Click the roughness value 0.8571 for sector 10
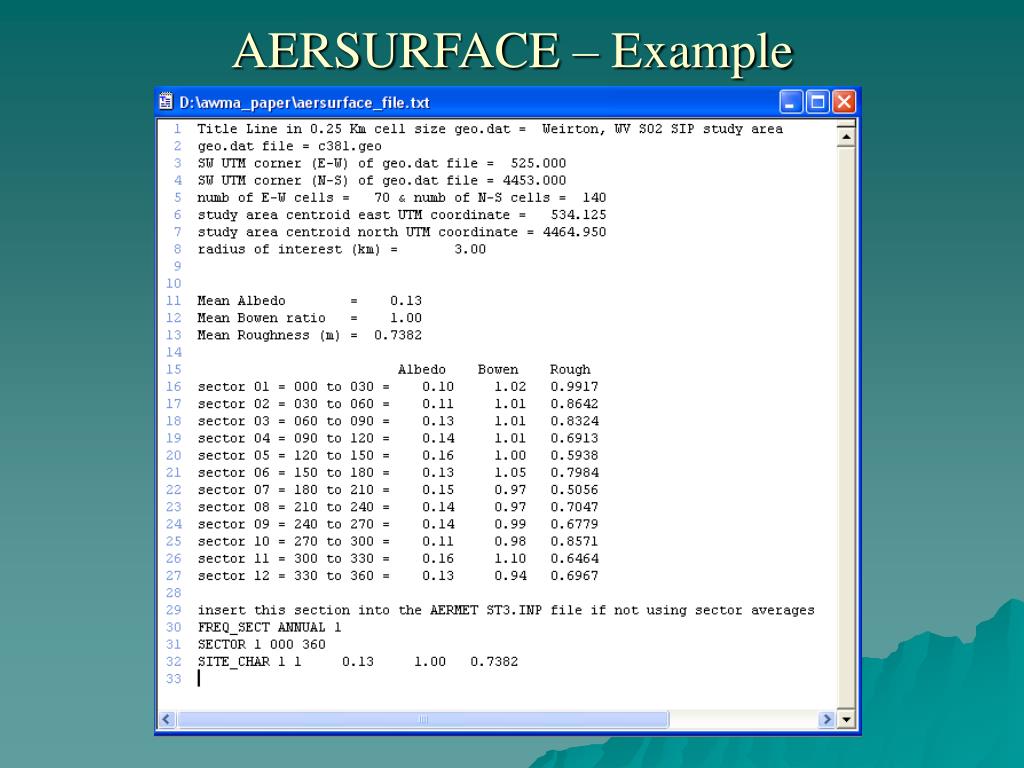Viewport: 1024px width, 768px height. pyautogui.click(x=574, y=541)
